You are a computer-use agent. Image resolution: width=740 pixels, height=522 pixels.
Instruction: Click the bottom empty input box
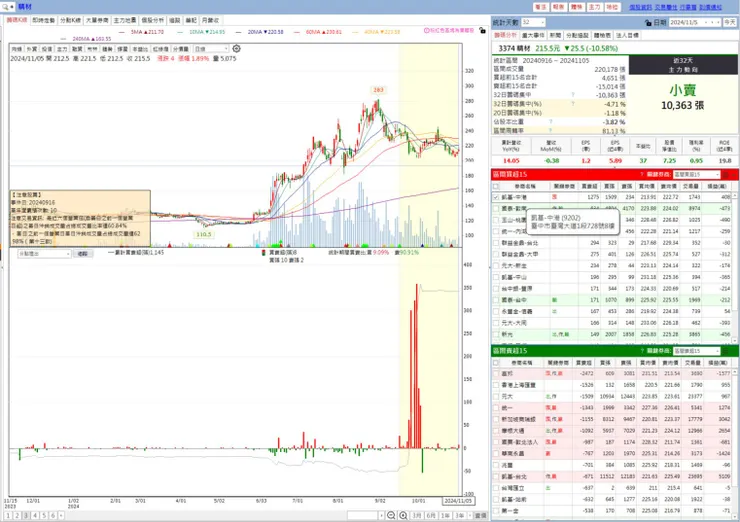click(363, 515)
